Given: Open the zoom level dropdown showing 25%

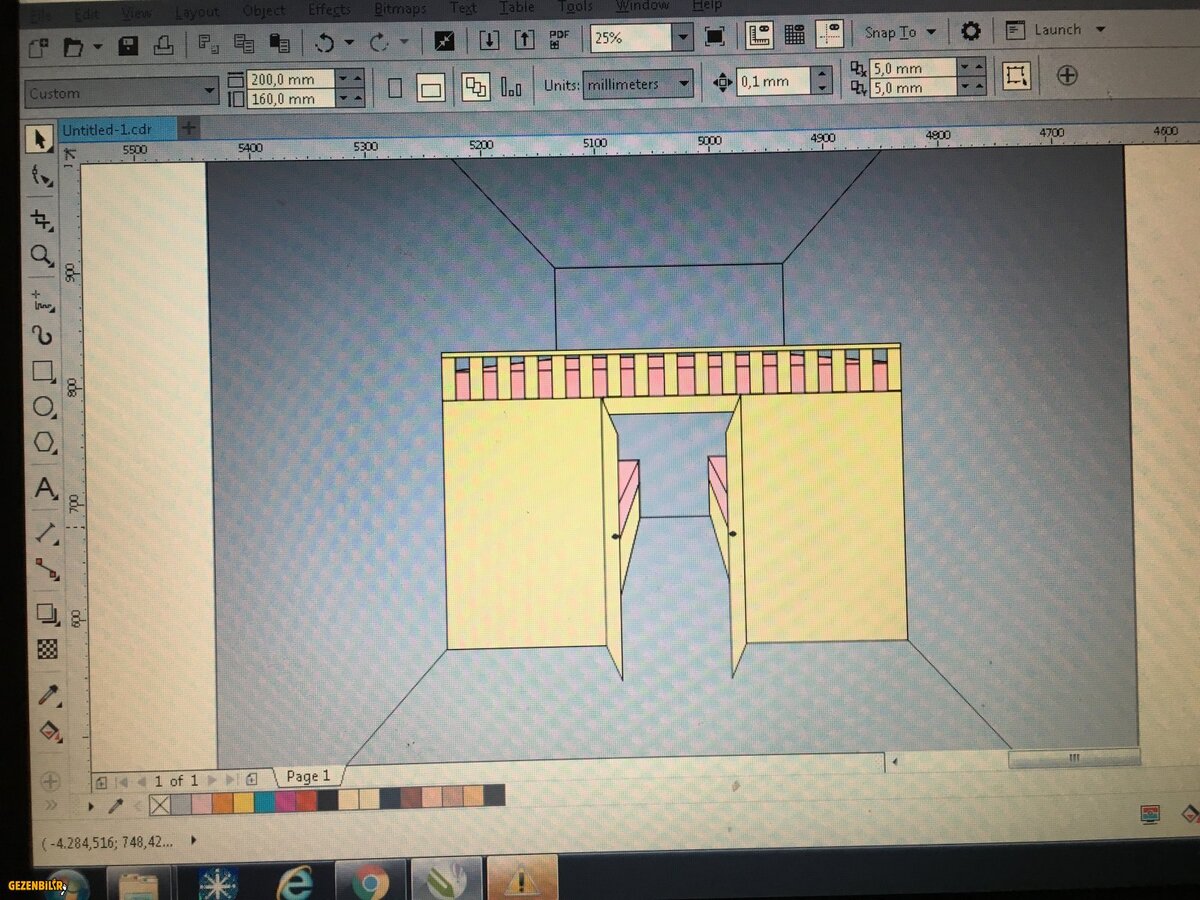Looking at the screenshot, I should (682, 39).
